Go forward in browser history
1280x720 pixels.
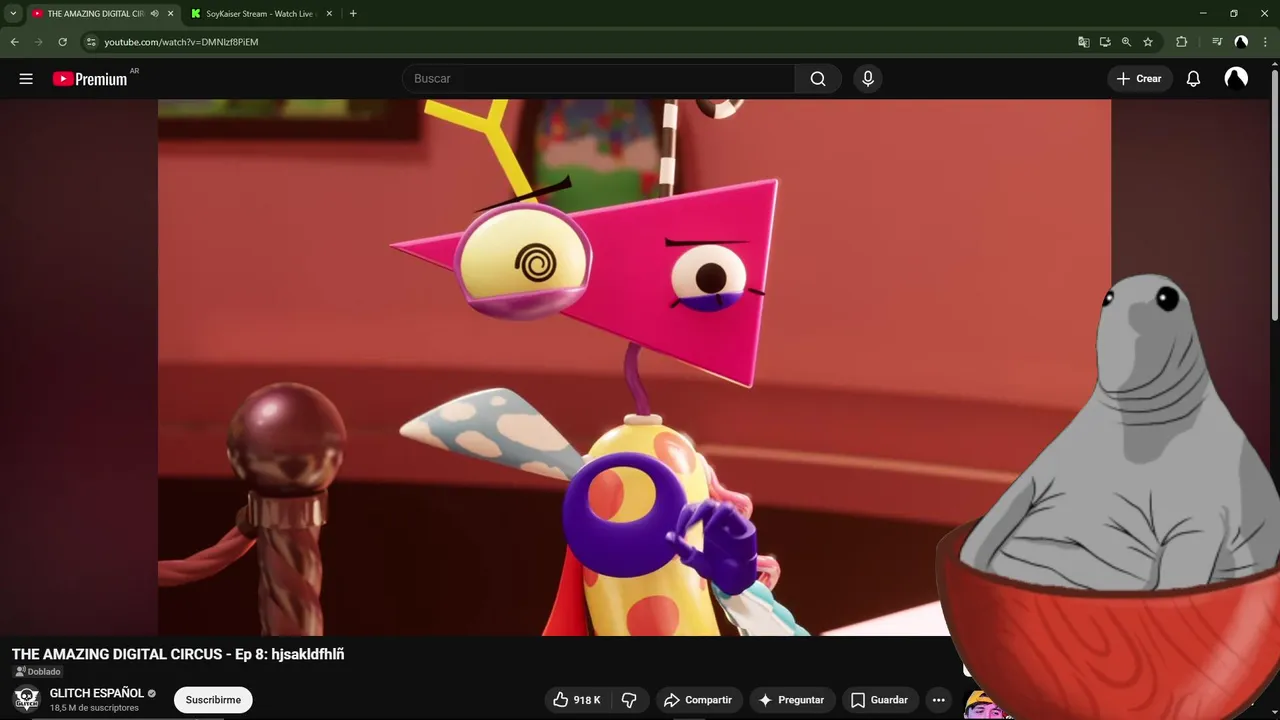[39, 42]
